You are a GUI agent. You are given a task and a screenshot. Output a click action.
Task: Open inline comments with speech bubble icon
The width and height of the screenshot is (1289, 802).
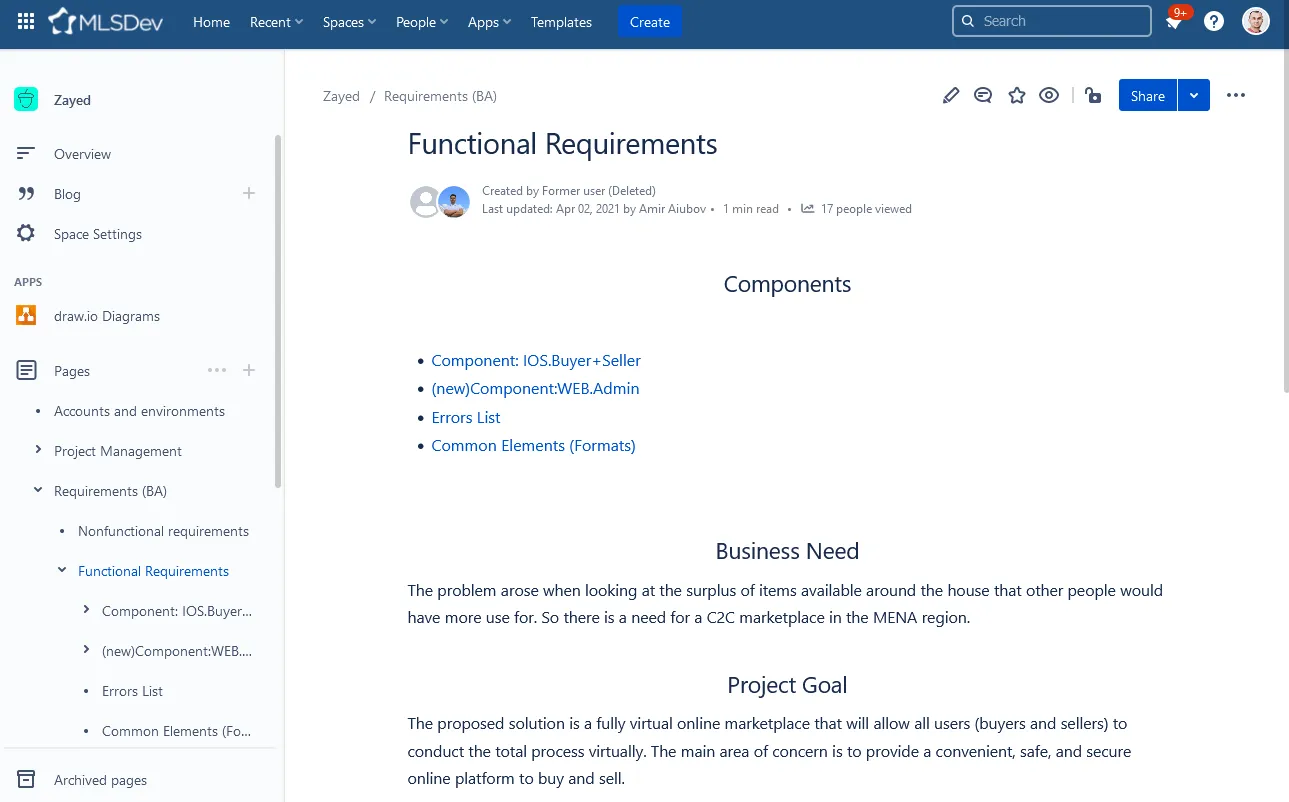pyautogui.click(x=983, y=95)
